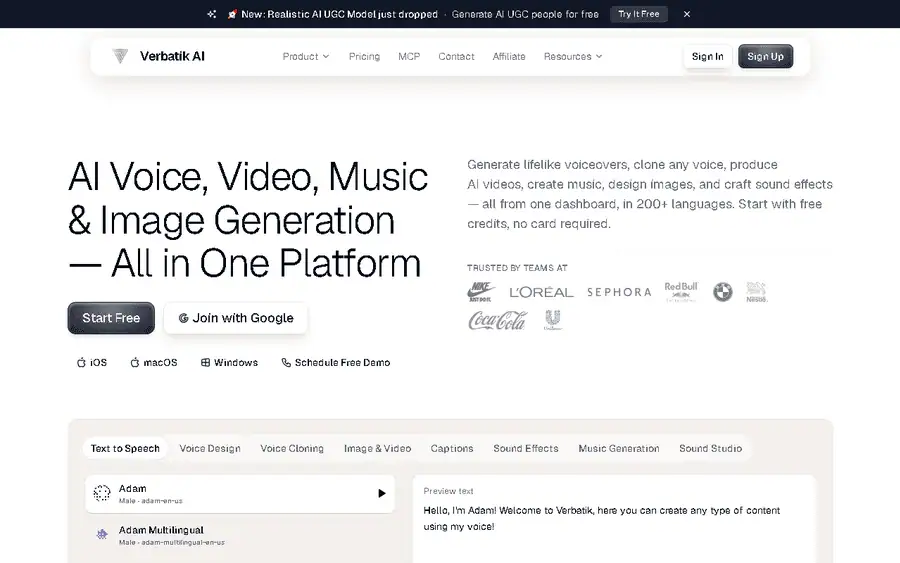This screenshot has height=563, width=900.
Task: Click the Try It Free banner button
Action: 639,14
